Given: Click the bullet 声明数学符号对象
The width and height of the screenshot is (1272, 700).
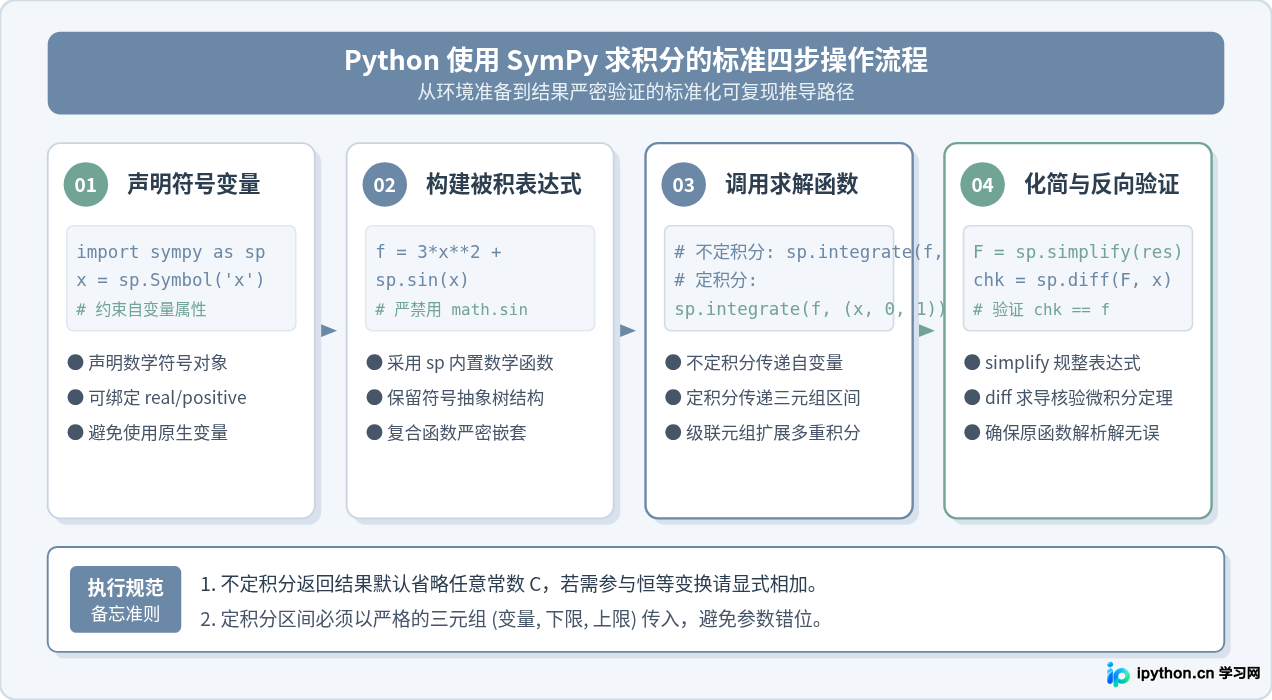Looking at the screenshot, I should (148, 363).
